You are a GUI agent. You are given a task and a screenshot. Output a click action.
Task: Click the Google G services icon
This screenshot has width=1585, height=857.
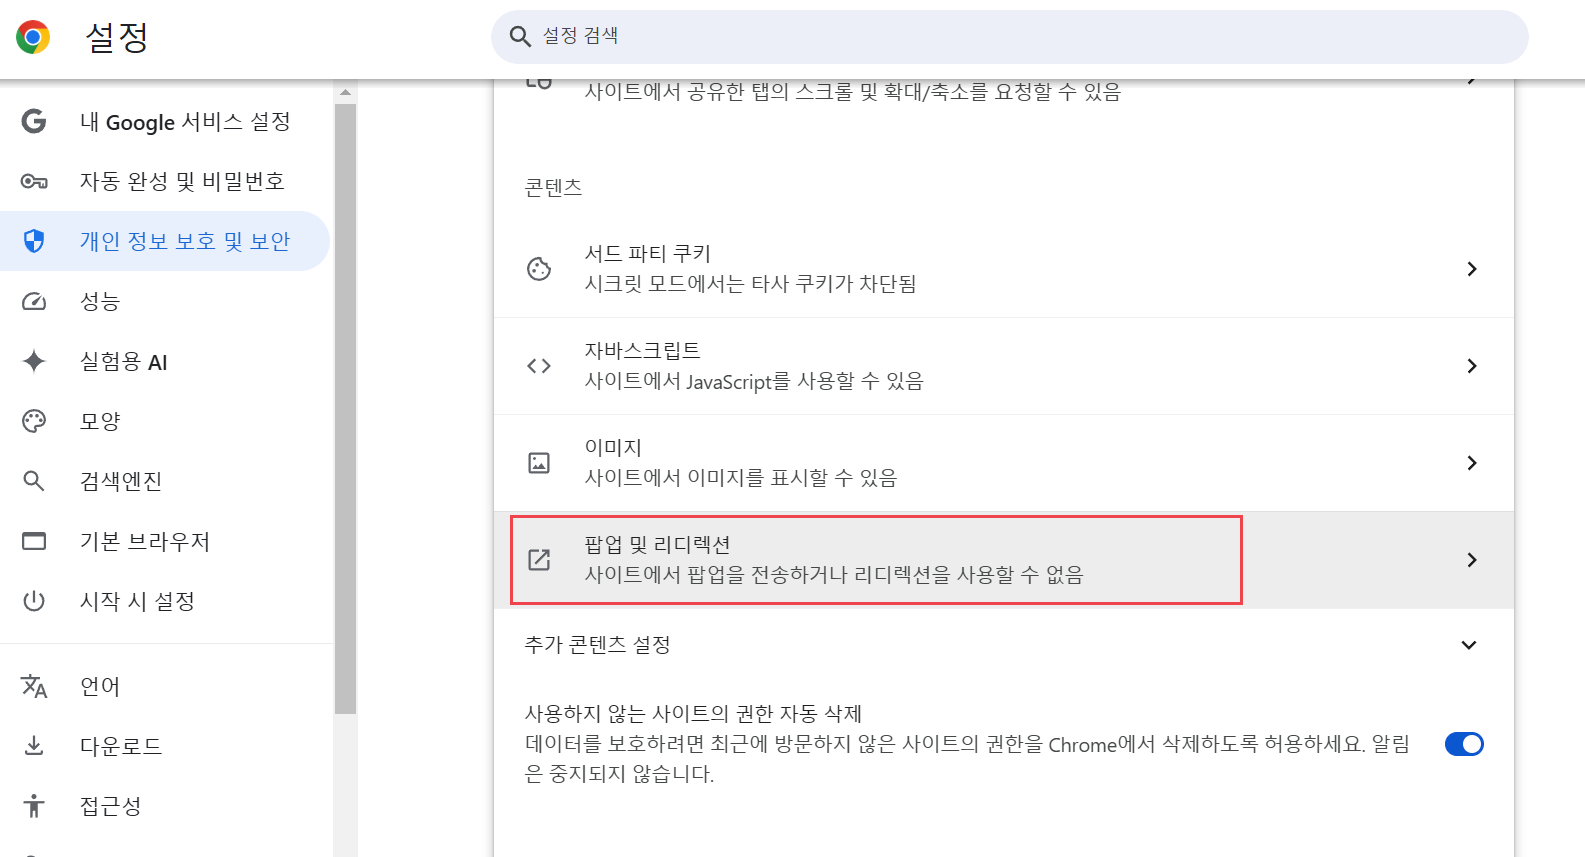point(34,121)
